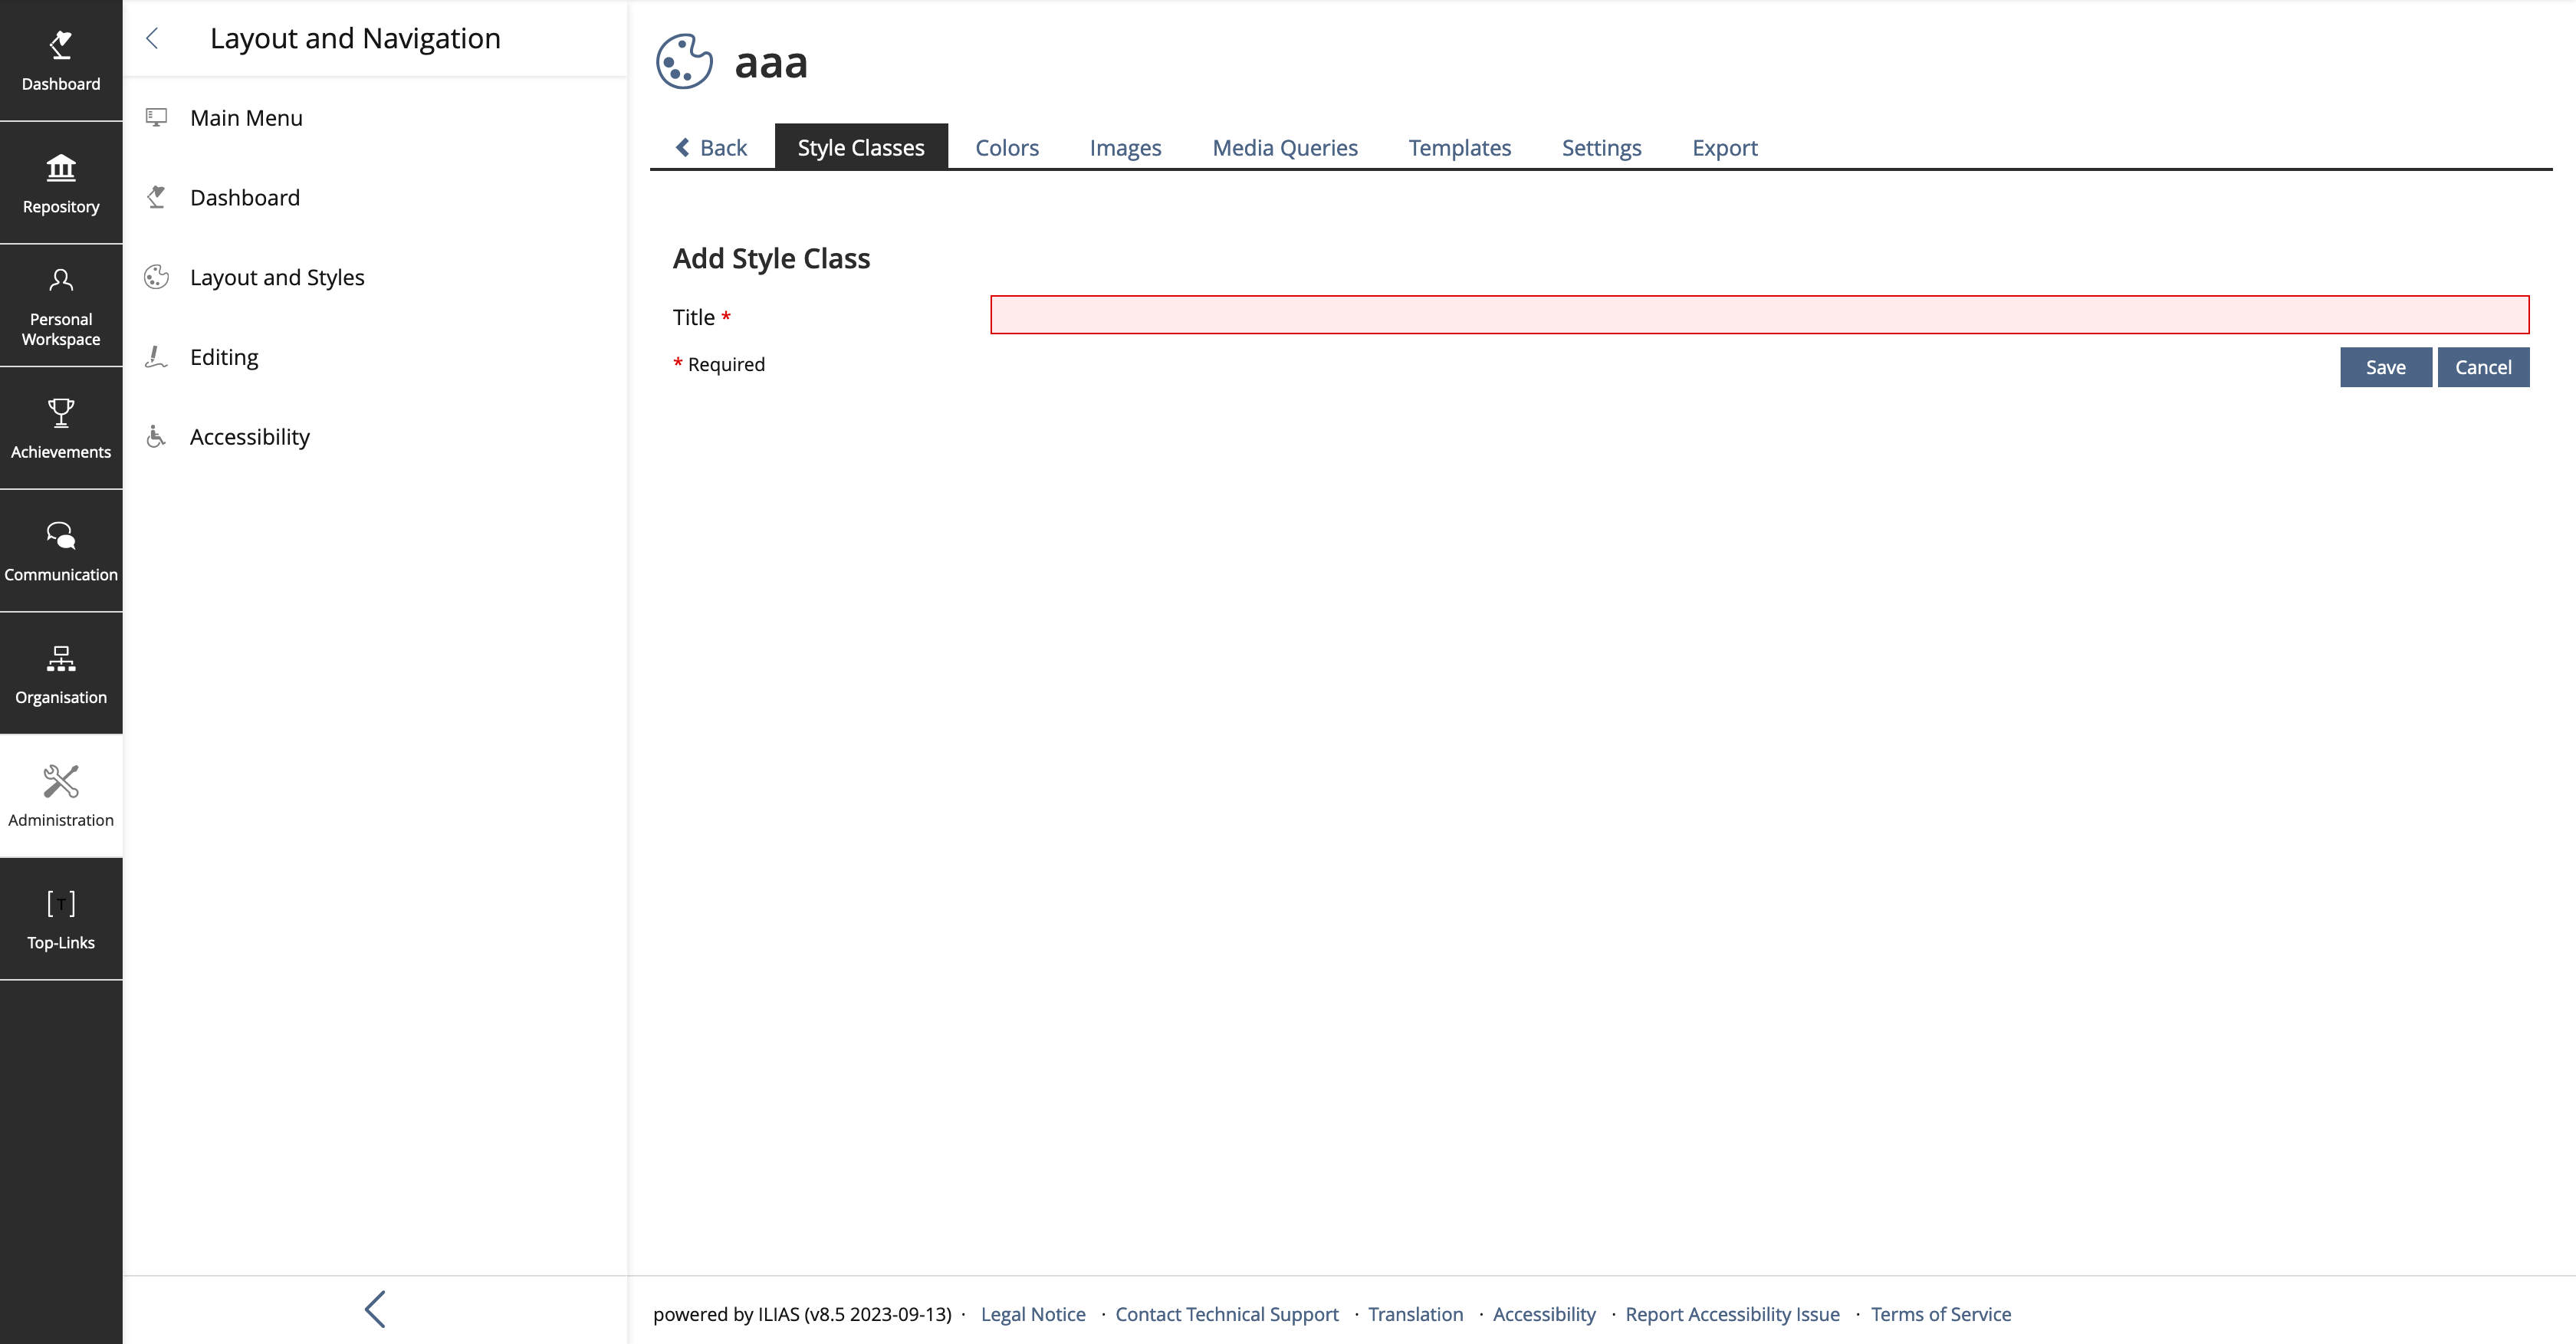Switch to the Colors tab

(1006, 148)
